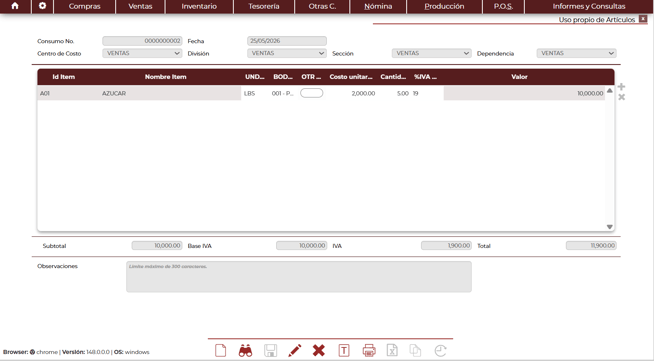Click the Consumo No. field

[x=142, y=41]
